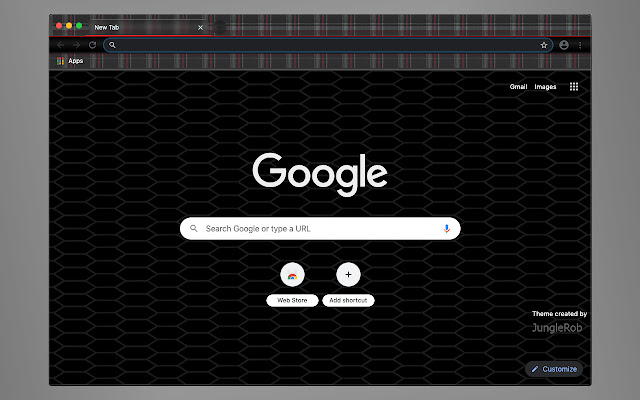This screenshot has width=640, height=400.
Task: Minimize window with the yellow button
Action: pyautogui.click(x=69, y=26)
